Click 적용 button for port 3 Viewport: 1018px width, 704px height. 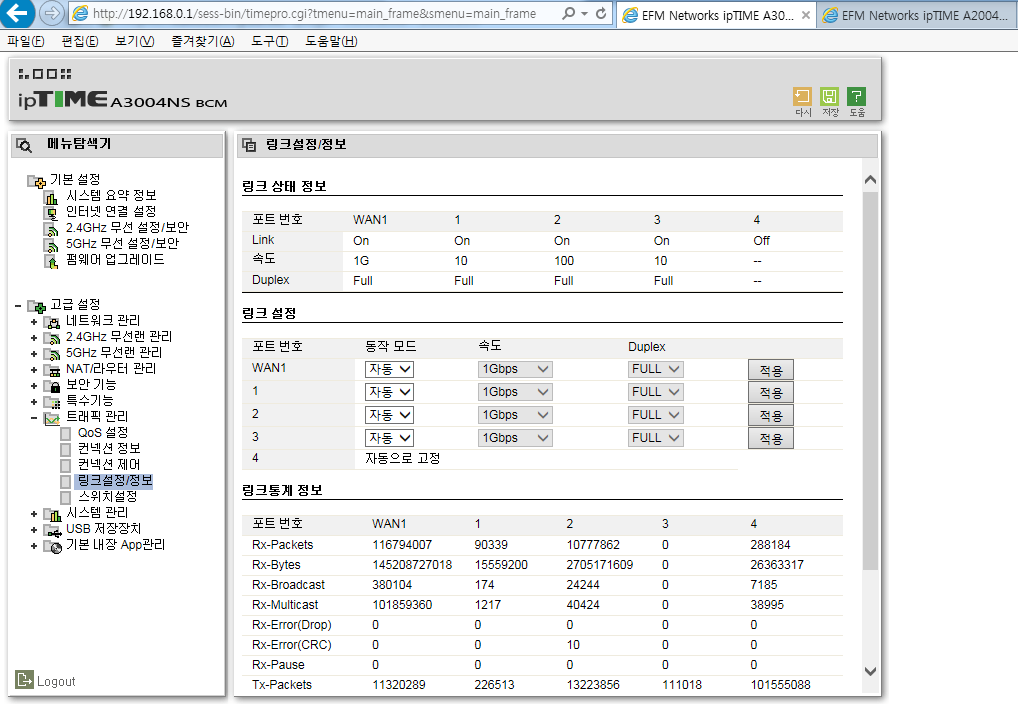(771, 438)
